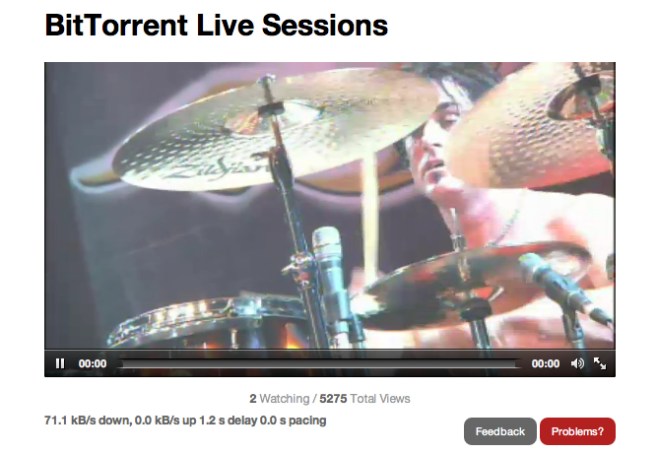Click the 1.2 s delay readout
This screenshot has height=454, width=658.
[x=227, y=420]
